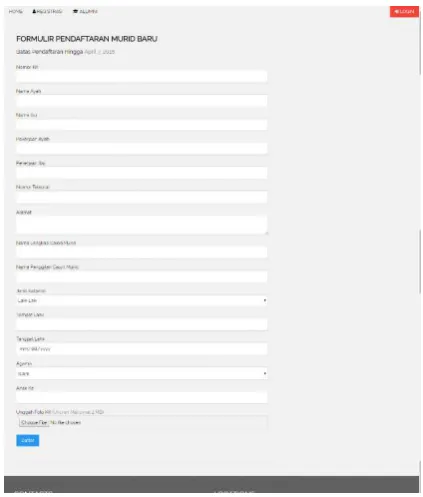This screenshot has width=423, height=497.
Task: Click the Nama Lengkap Calon Murid field
Action: click(141, 252)
